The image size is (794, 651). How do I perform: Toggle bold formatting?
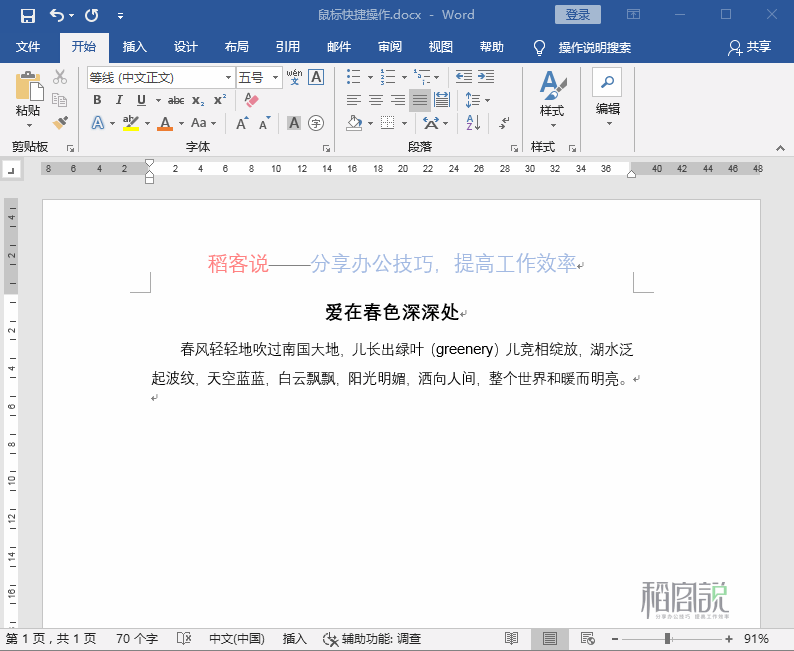coord(97,100)
